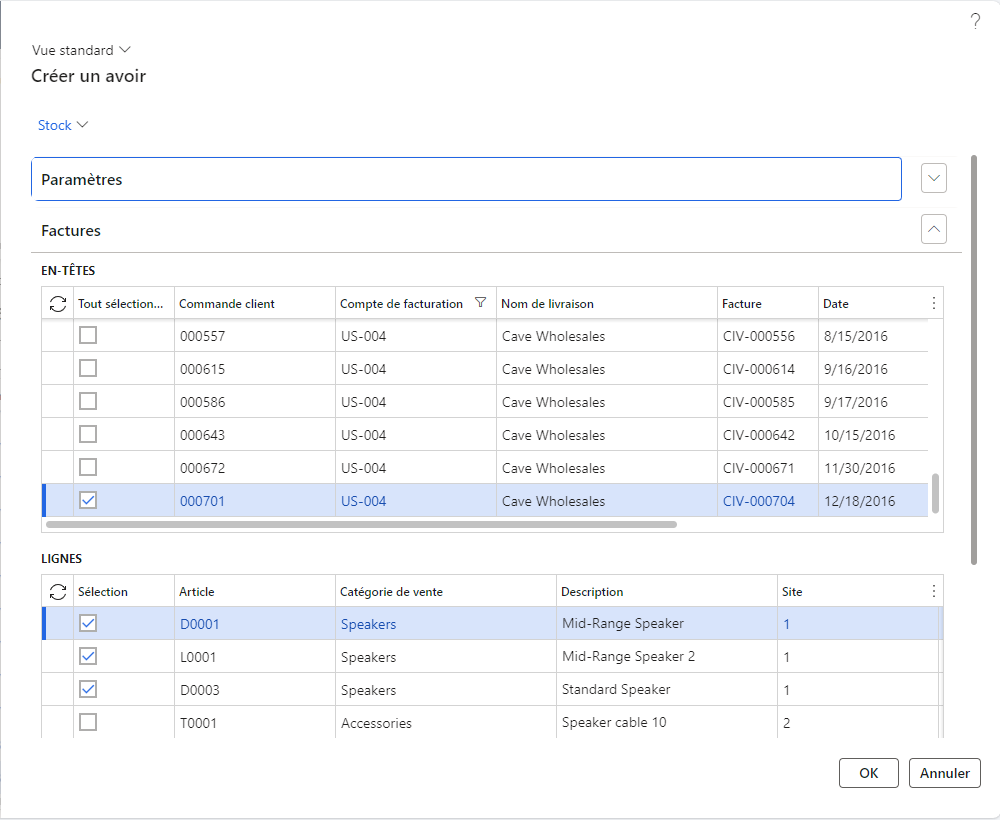Click the vertical scrollbar of En-têtes grid
Image resolution: width=1000 pixels, height=820 pixels.
tap(935, 493)
